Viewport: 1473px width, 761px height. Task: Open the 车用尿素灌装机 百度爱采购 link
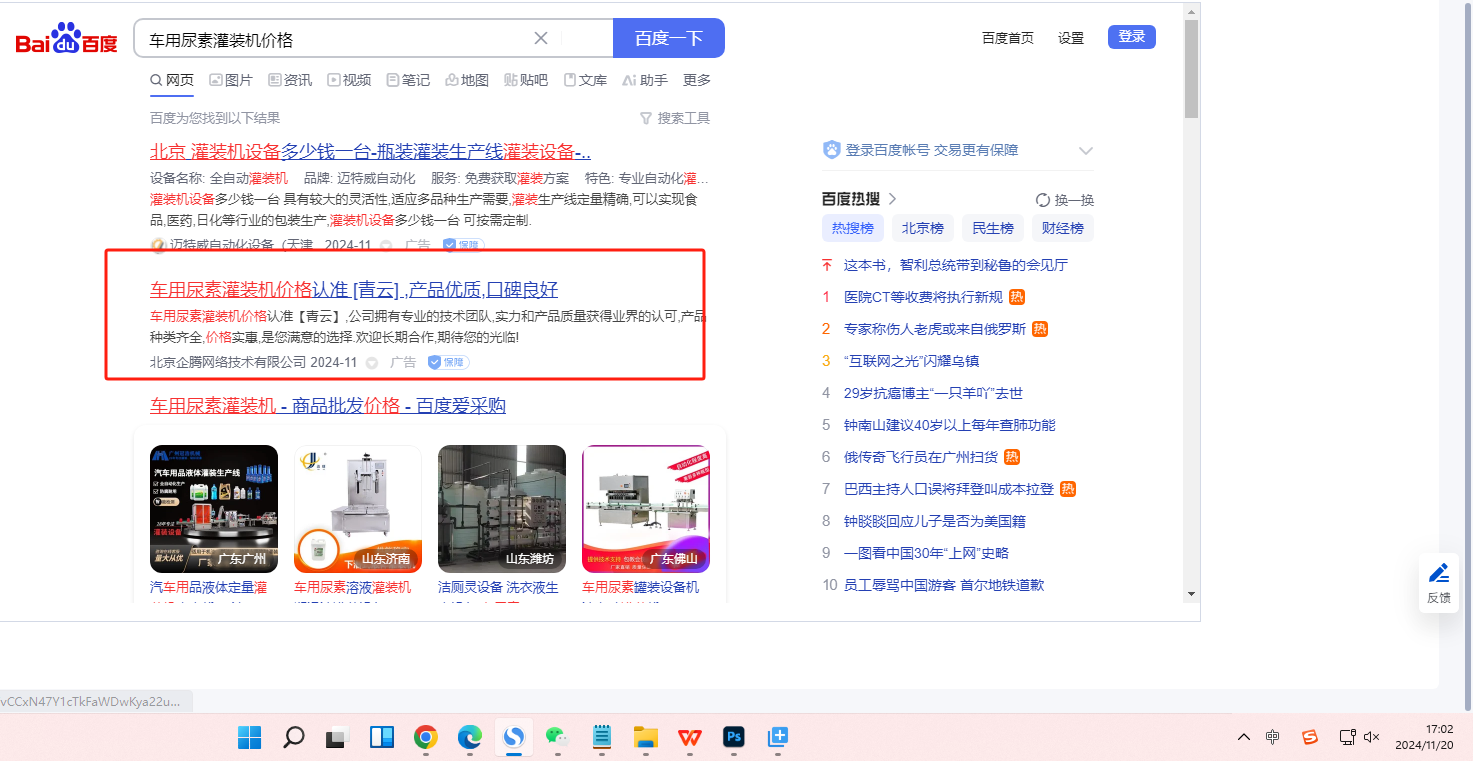click(x=328, y=405)
